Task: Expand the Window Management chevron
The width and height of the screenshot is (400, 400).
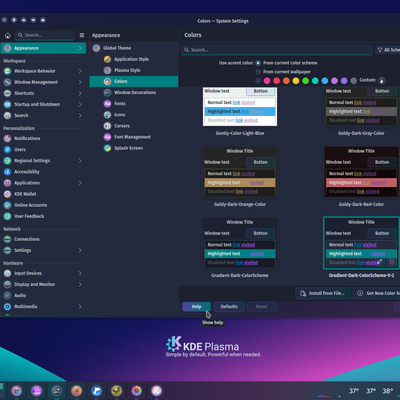Action: click(x=80, y=82)
